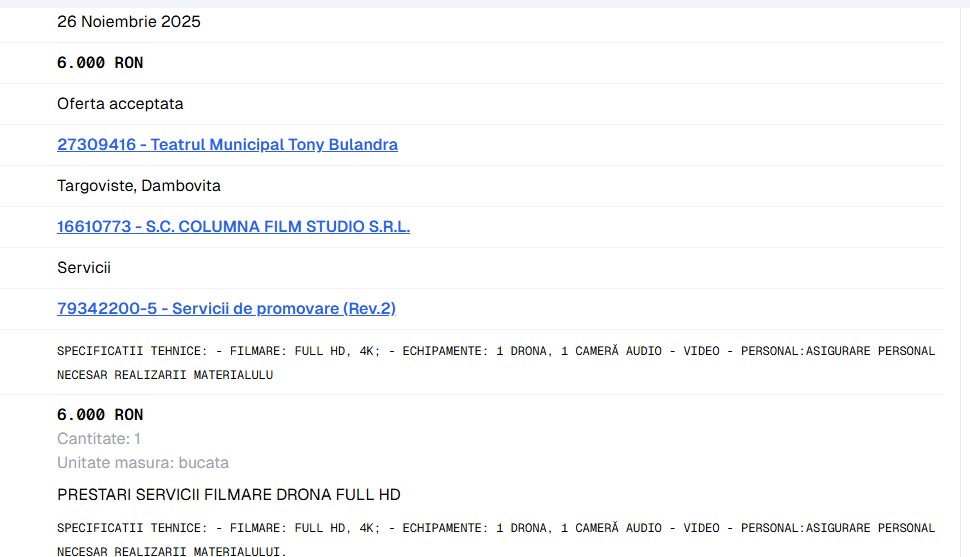The width and height of the screenshot is (970, 557).
Task: Click the specification paragraph below the CPV link
Action: (495, 363)
